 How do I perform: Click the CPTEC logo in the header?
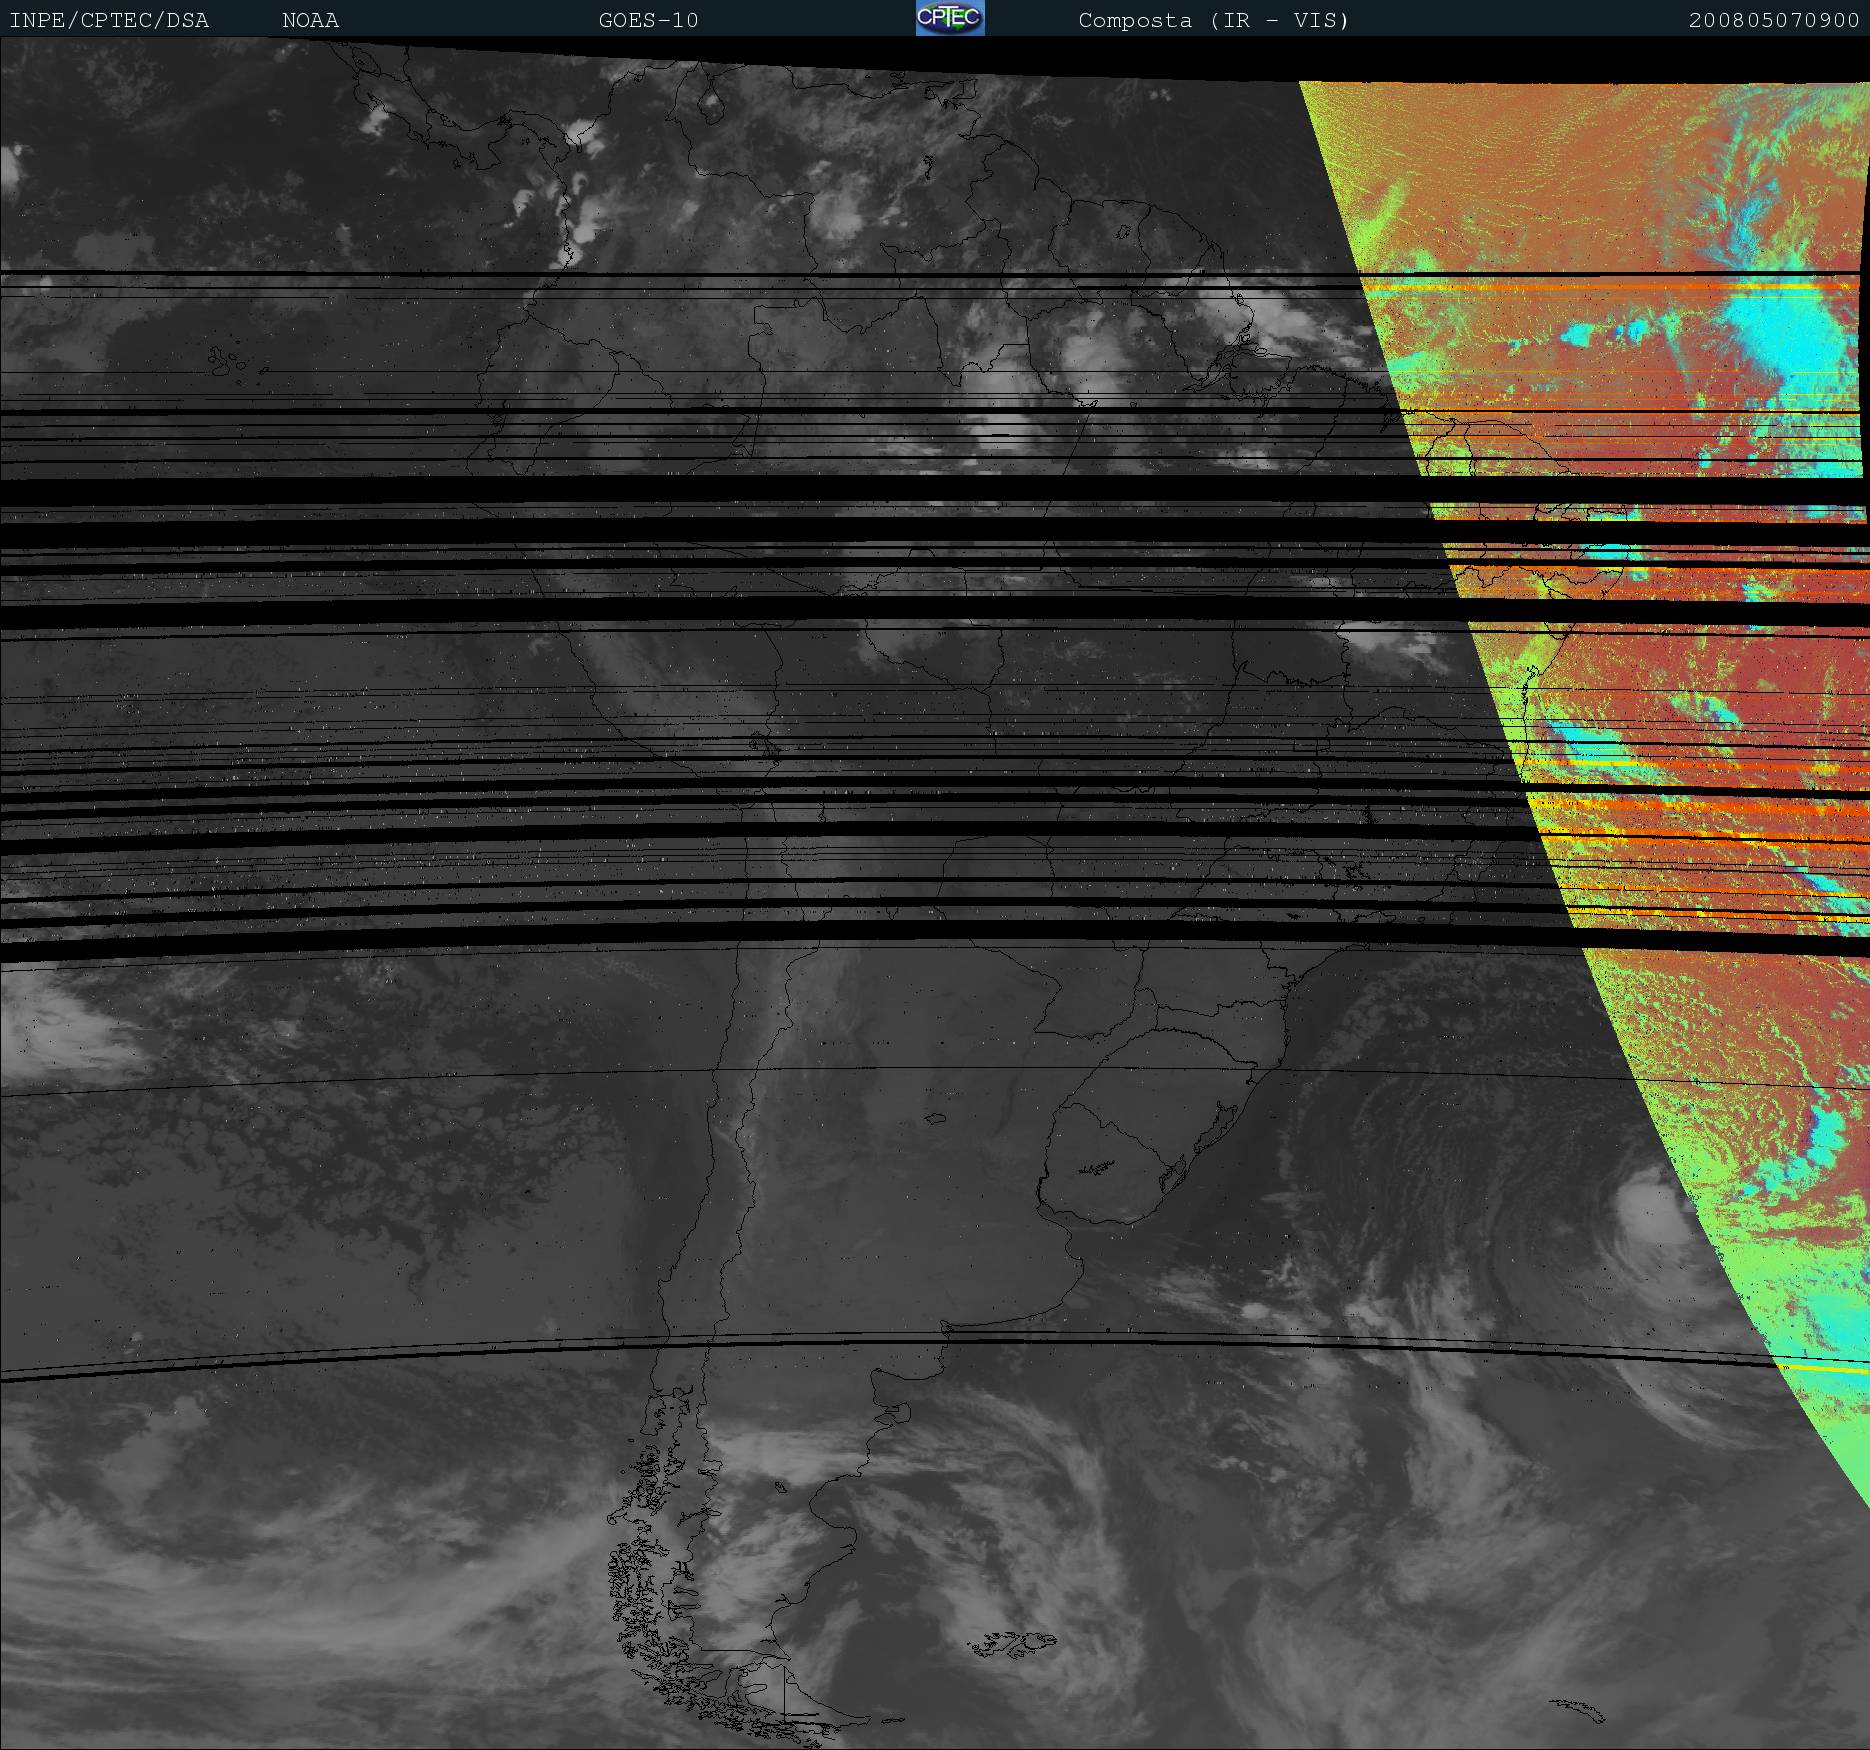(x=949, y=19)
